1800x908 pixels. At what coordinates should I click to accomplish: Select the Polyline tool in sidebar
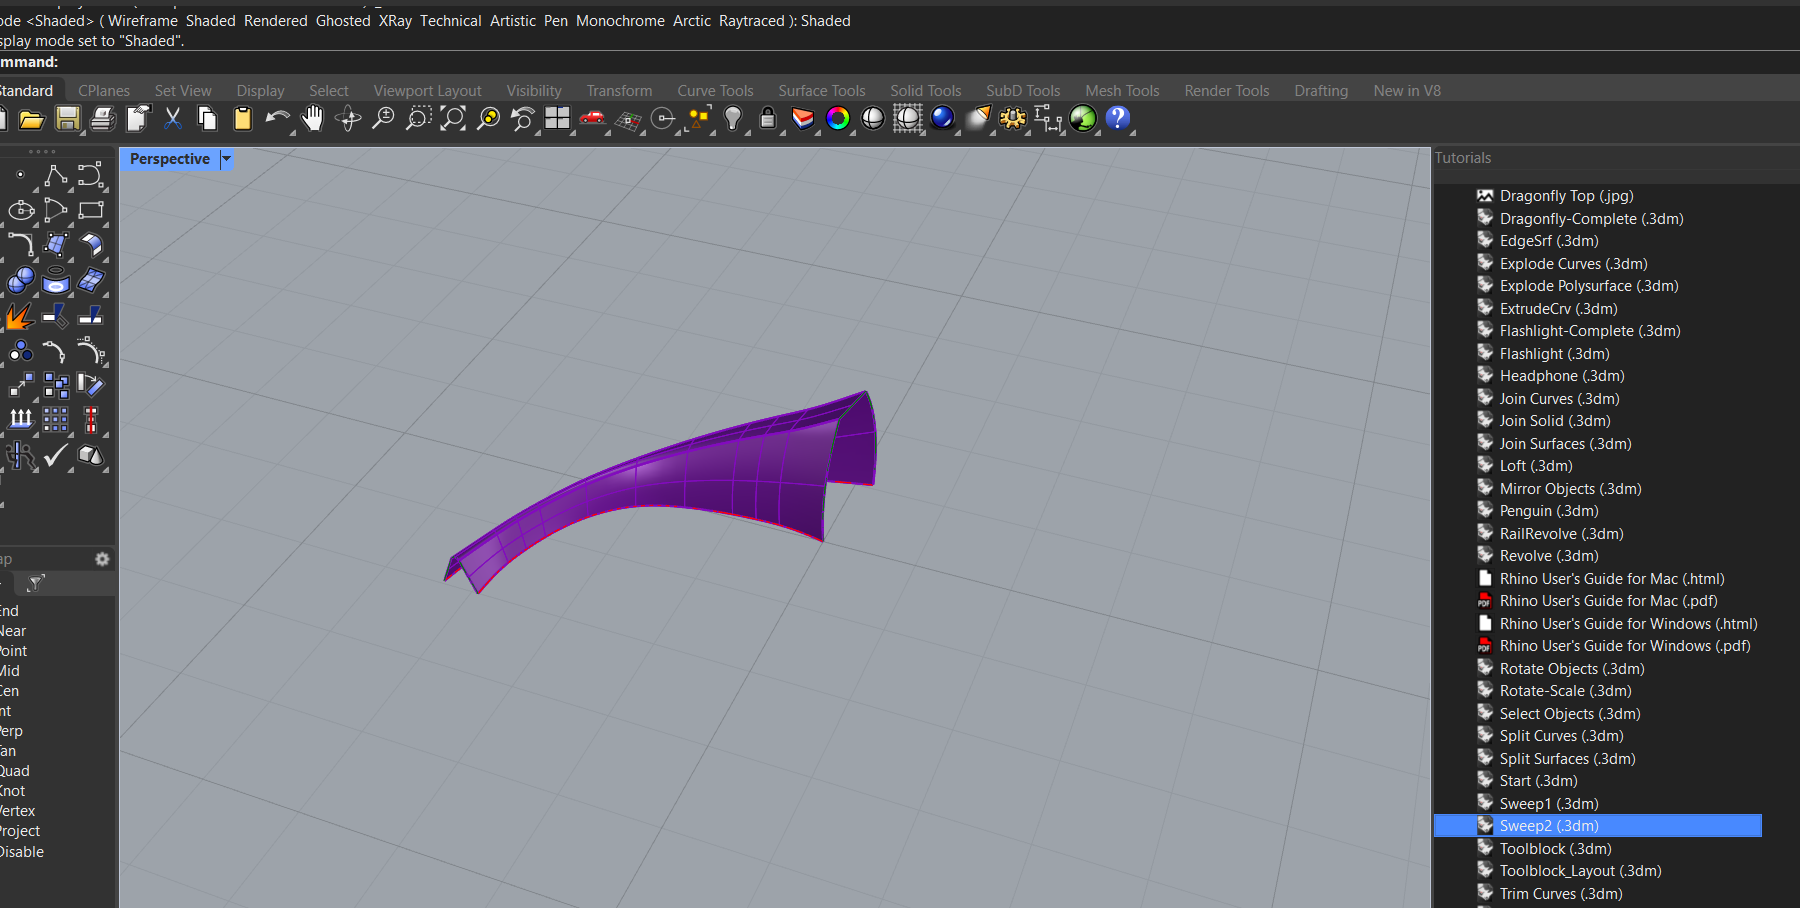[56, 176]
